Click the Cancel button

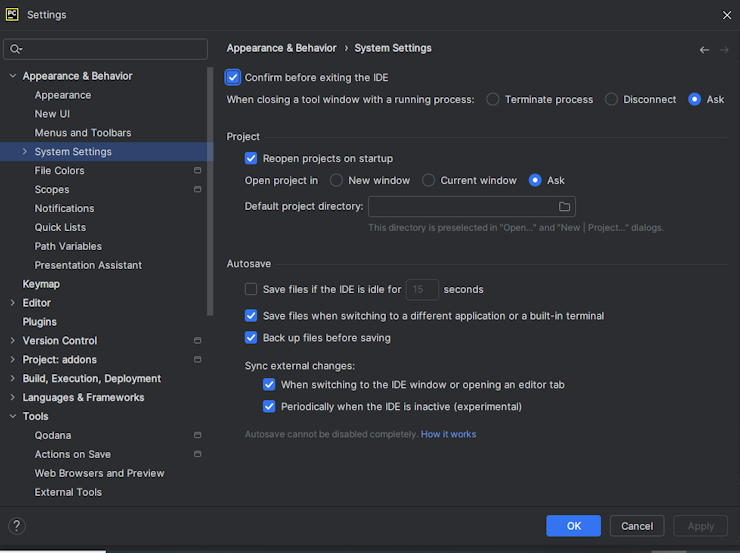coord(637,526)
